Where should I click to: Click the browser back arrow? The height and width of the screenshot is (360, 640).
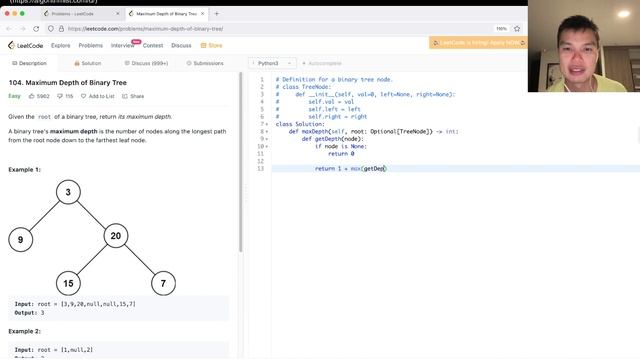9,29
